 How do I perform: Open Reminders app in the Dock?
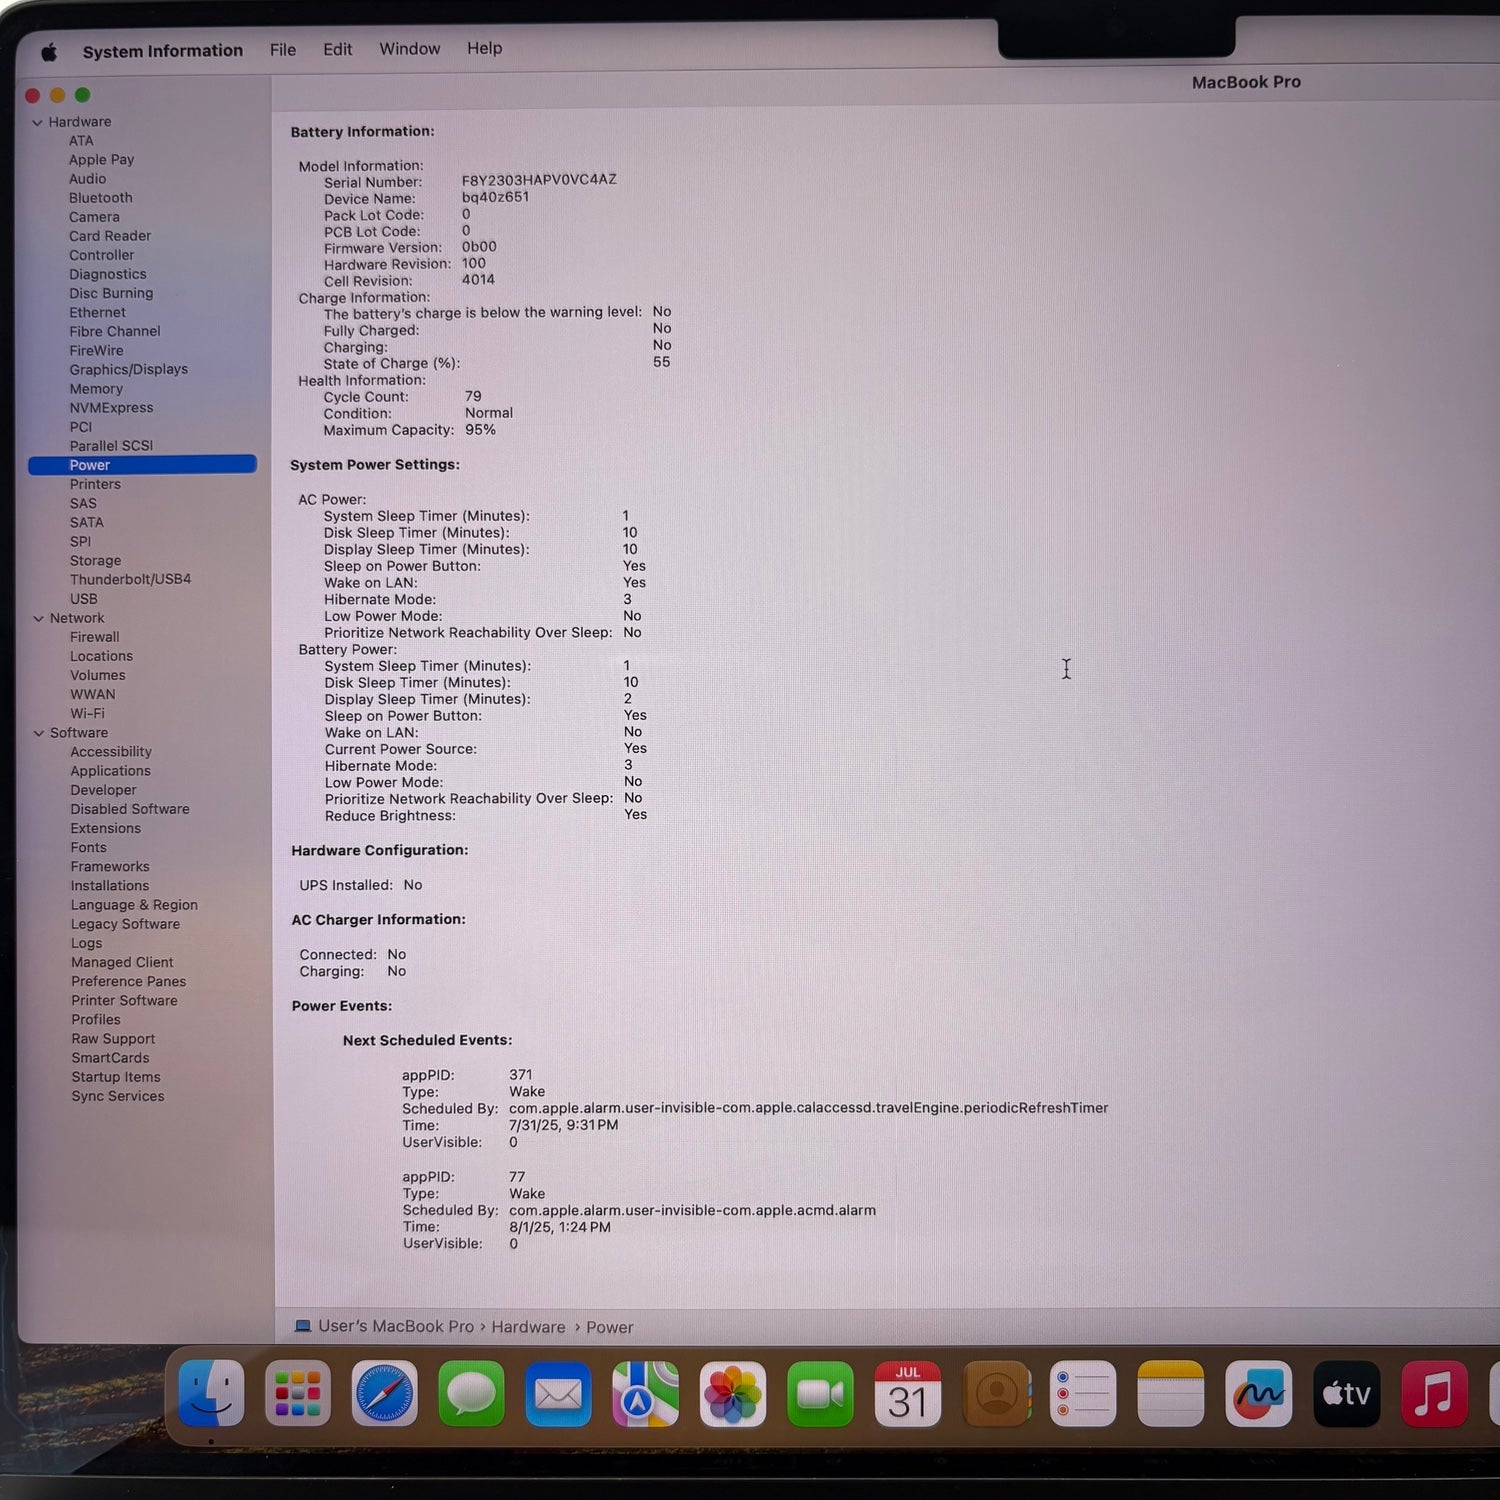1083,1393
